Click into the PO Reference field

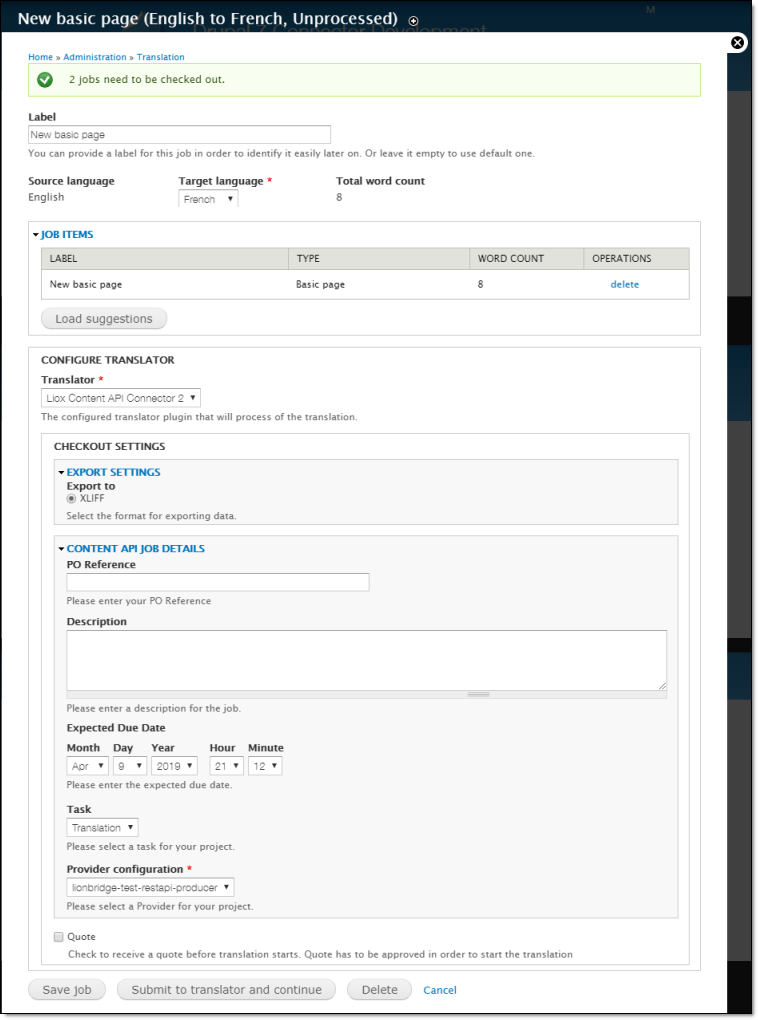click(x=217, y=582)
